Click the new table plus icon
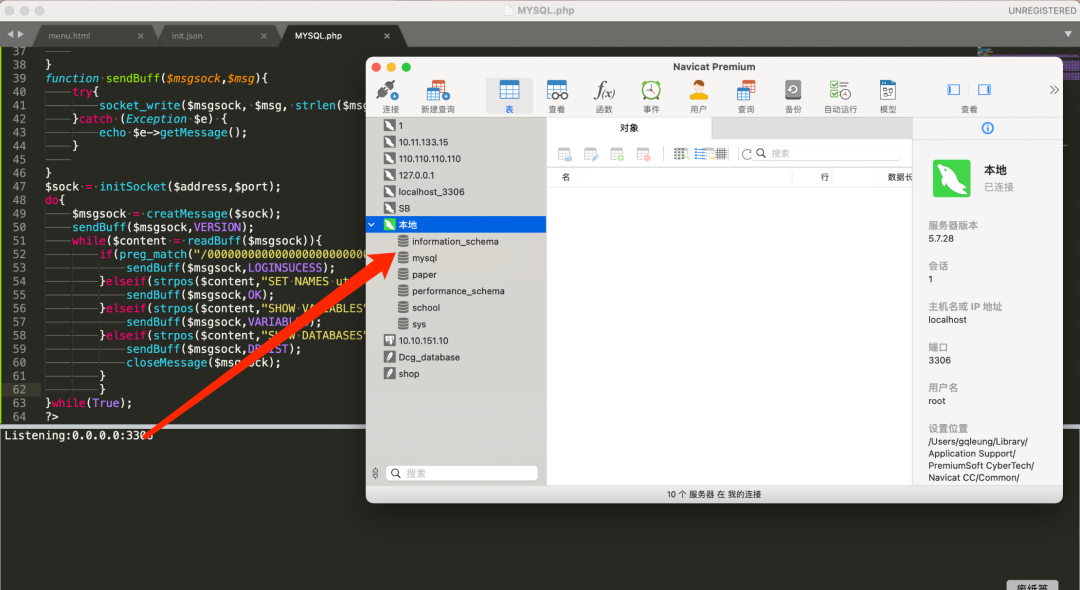The image size is (1080, 590). 617,154
